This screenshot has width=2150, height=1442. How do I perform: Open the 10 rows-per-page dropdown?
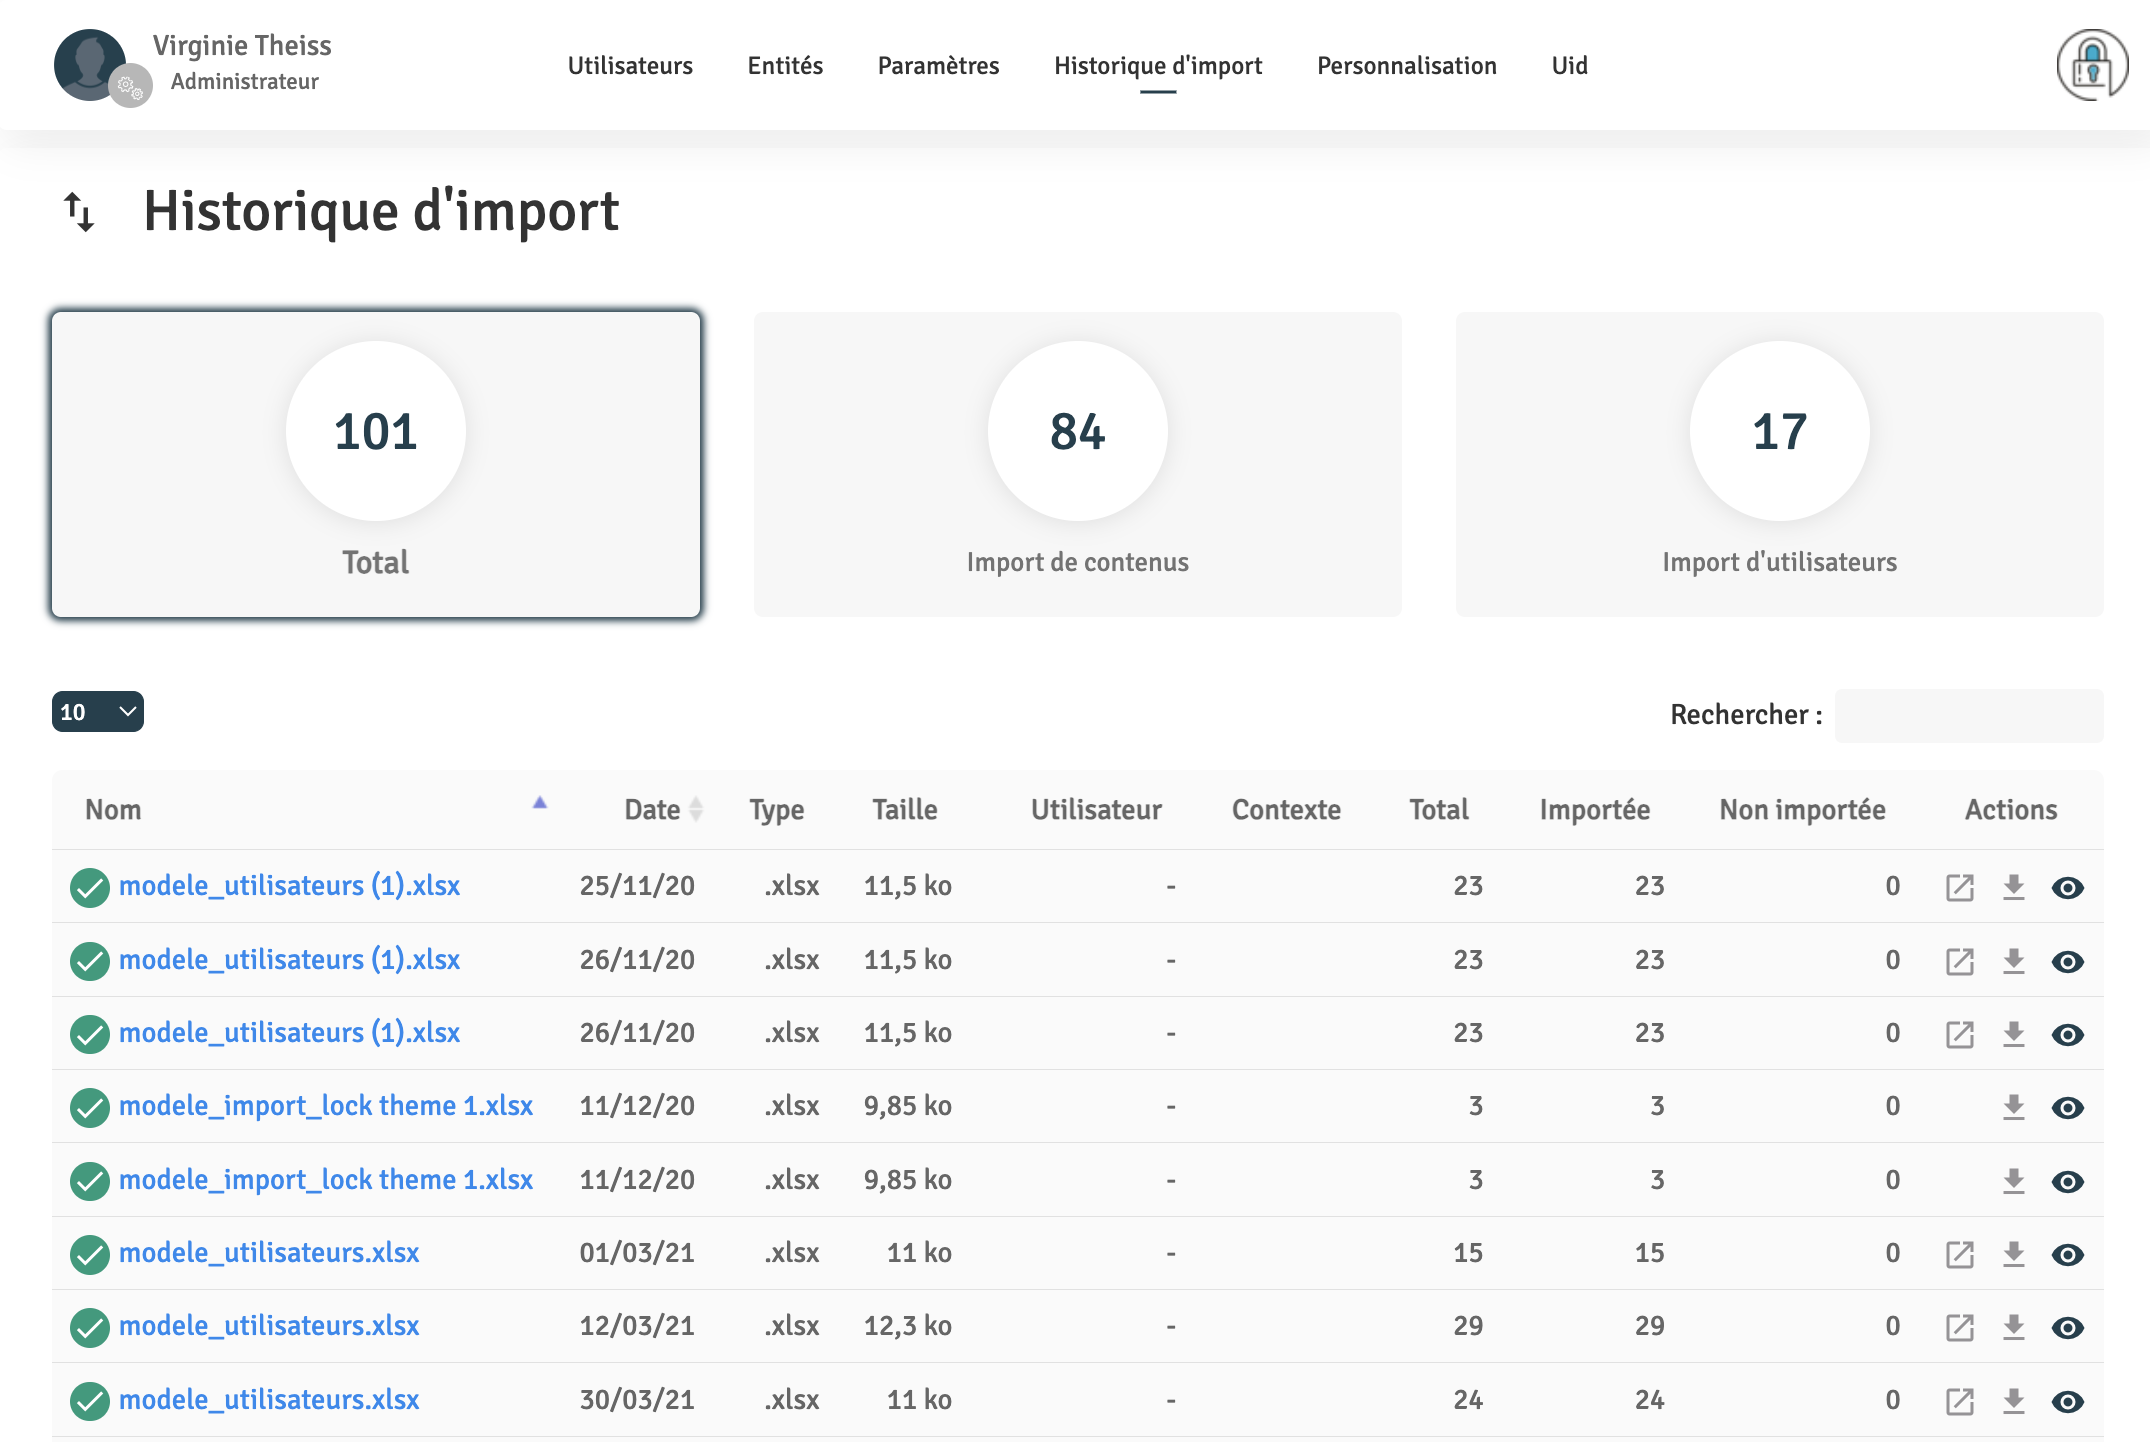98,712
